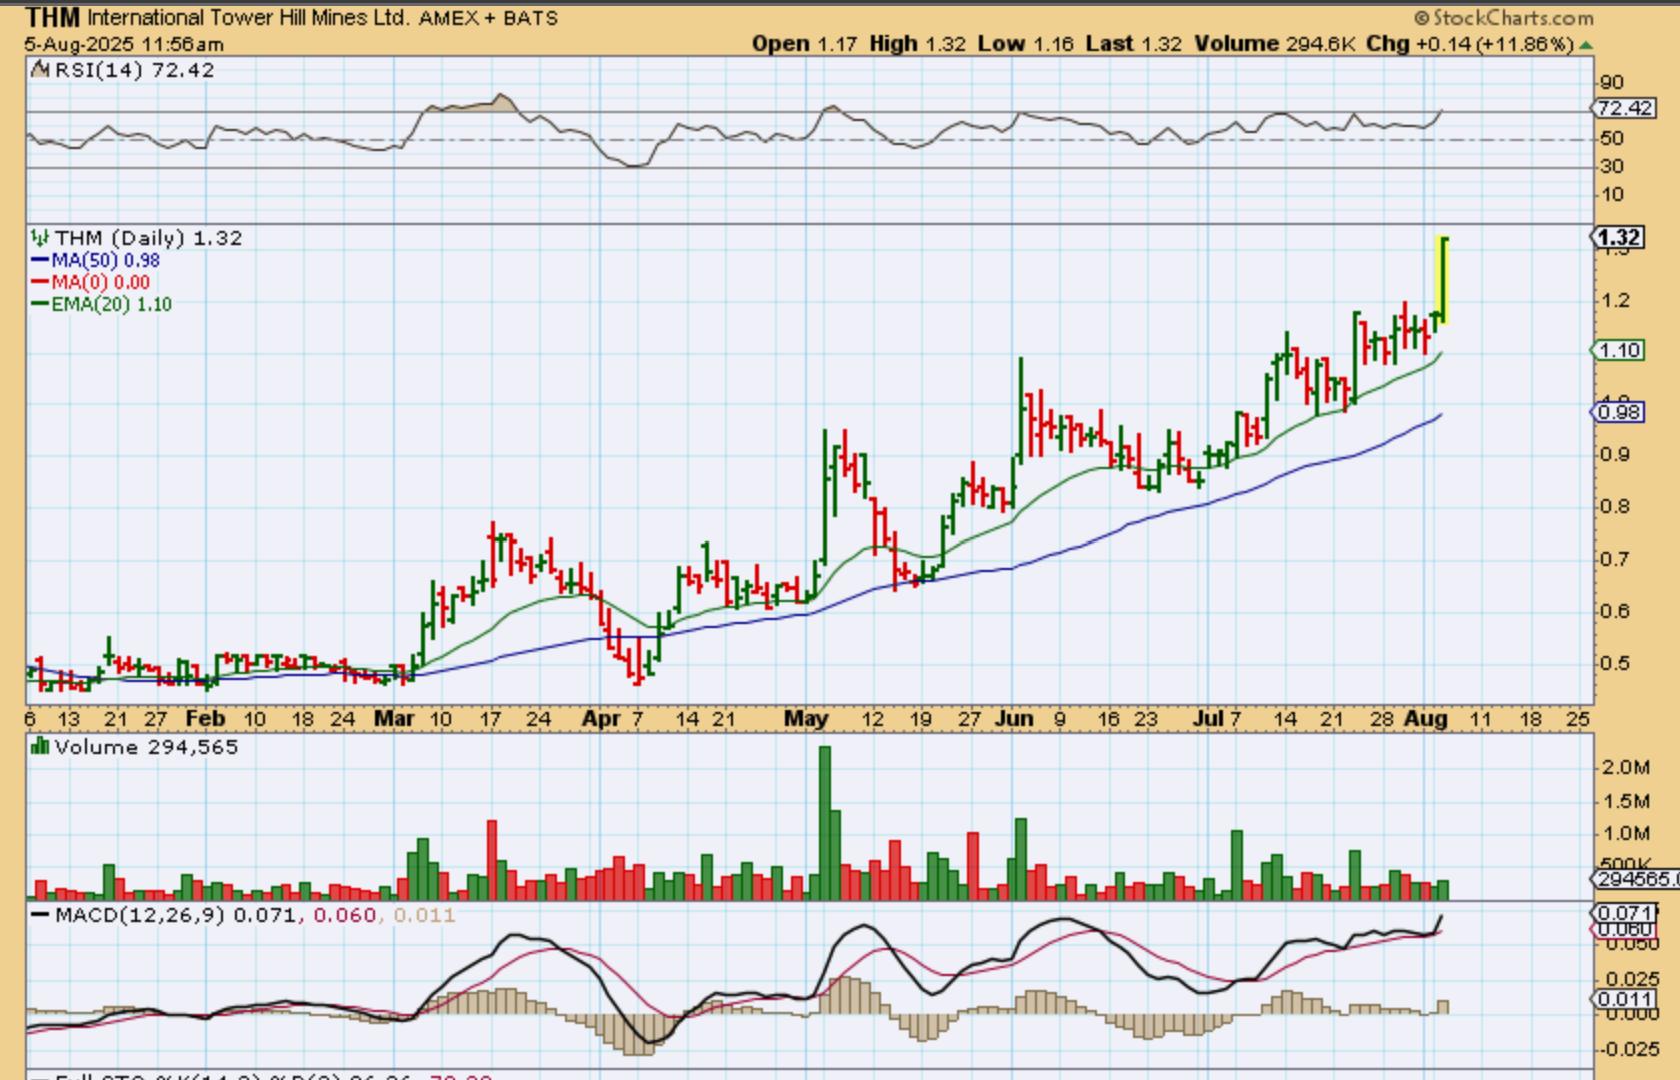Click the 1.32 last price tag on the right axis
This screenshot has height=1080, width=1680.
[x=1618, y=237]
